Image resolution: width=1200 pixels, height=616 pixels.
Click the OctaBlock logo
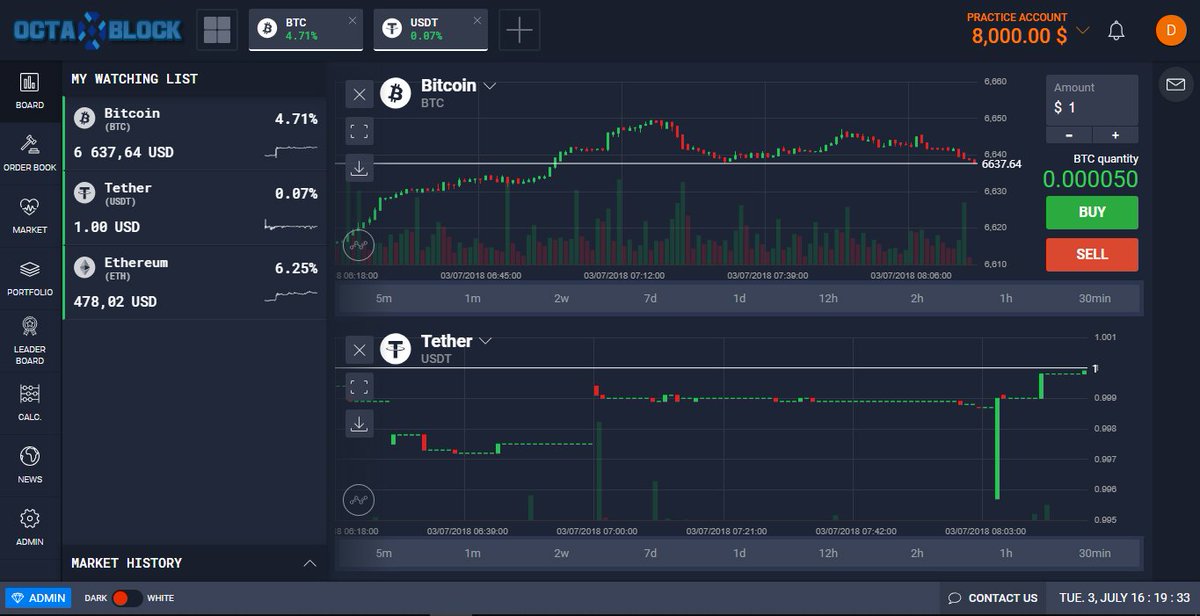coord(98,30)
